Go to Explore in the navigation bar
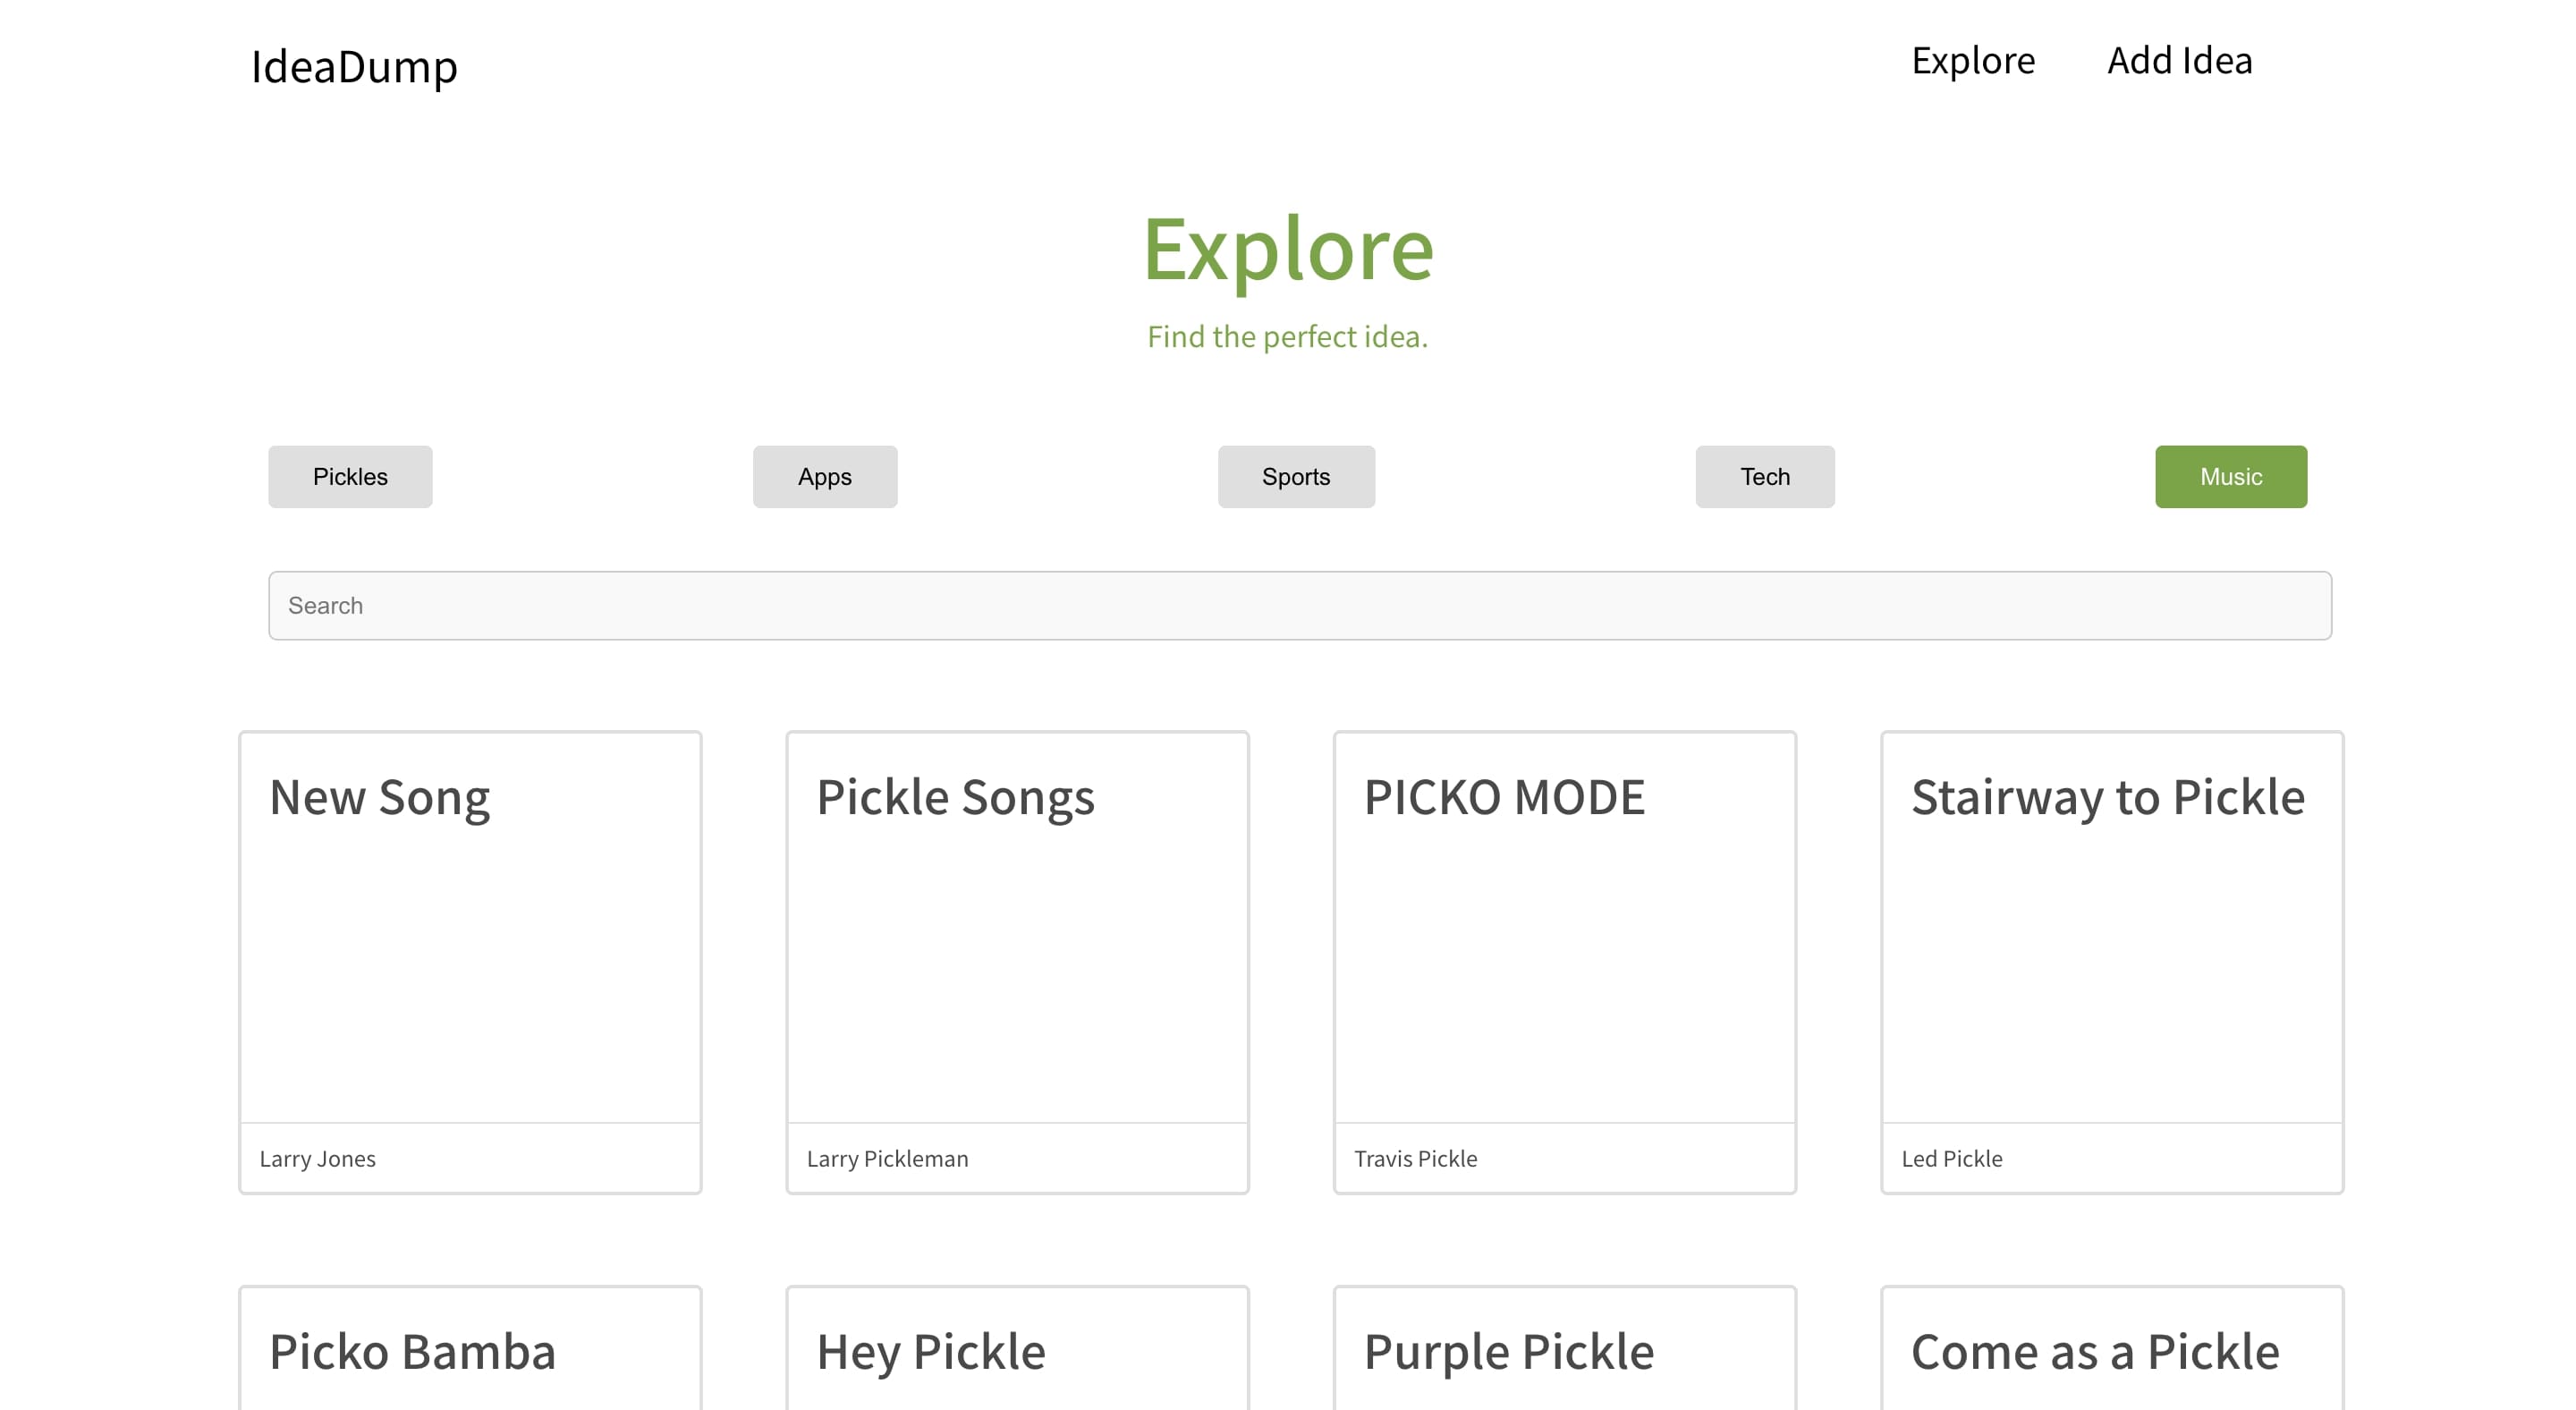The width and height of the screenshot is (2576, 1410). (x=1973, y=61)
